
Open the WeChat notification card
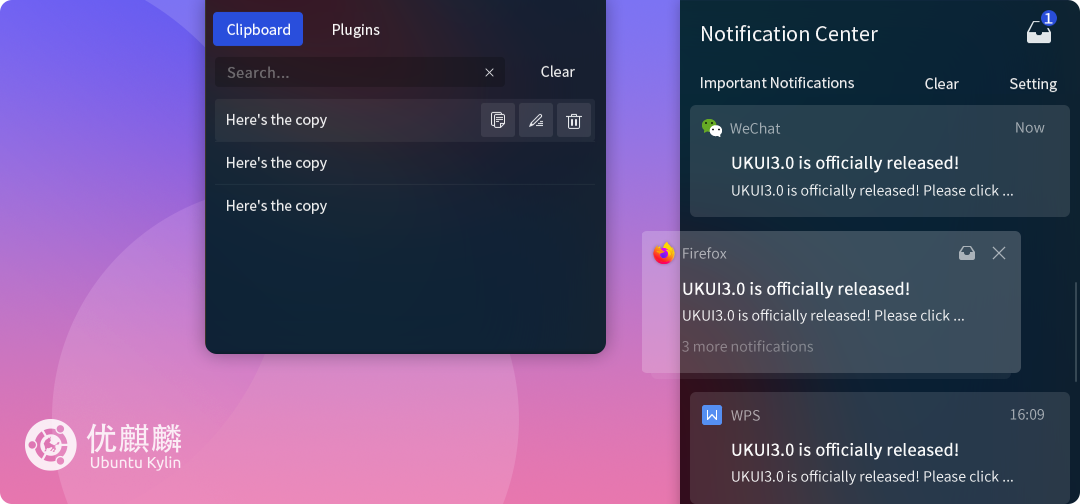tap(880, 161)
